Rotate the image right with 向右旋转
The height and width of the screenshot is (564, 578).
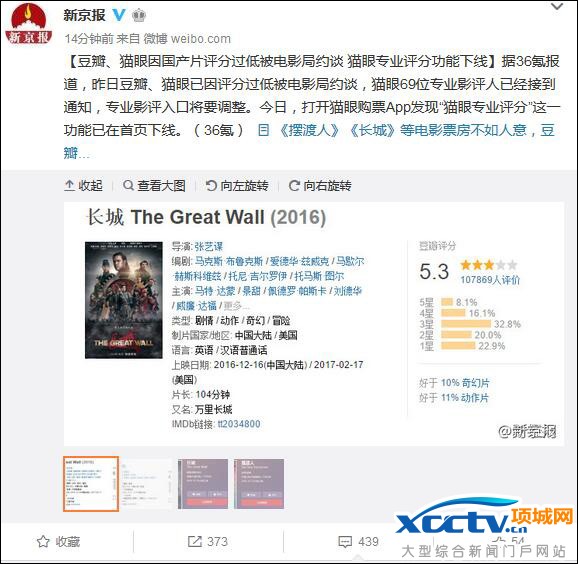(x=320, y=185)
